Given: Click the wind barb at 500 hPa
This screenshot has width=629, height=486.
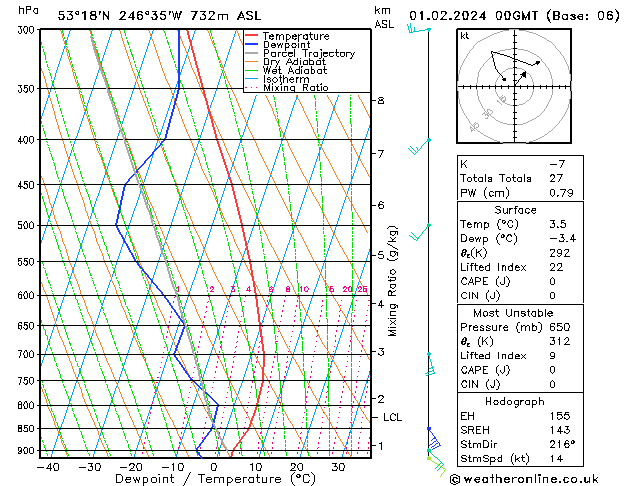Looking at the screenshot, I should click(x=420, y=232).
